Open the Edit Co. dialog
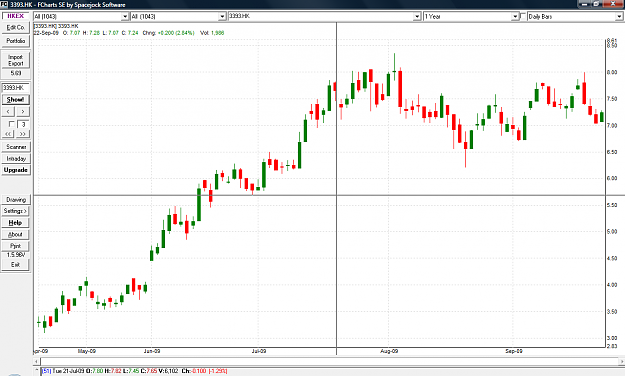This screenshot has width=625, height=376. click(x=16, y=28)
